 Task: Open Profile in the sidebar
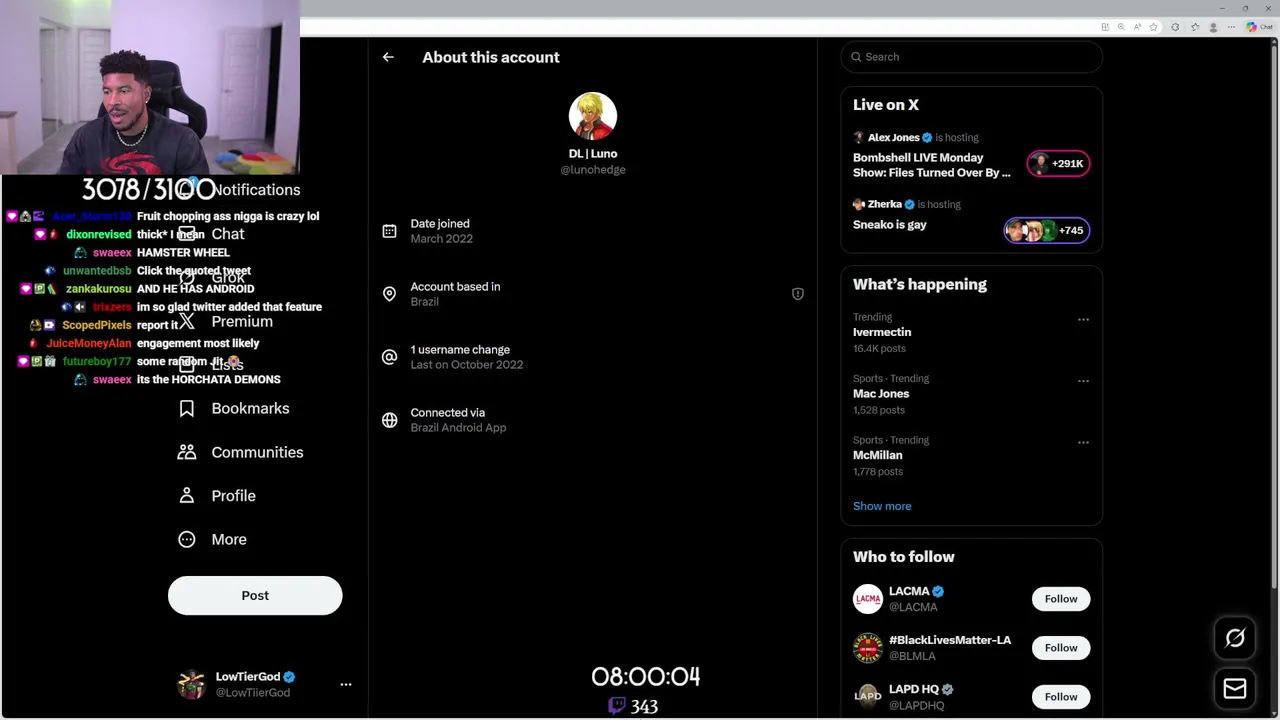[217, 496]
